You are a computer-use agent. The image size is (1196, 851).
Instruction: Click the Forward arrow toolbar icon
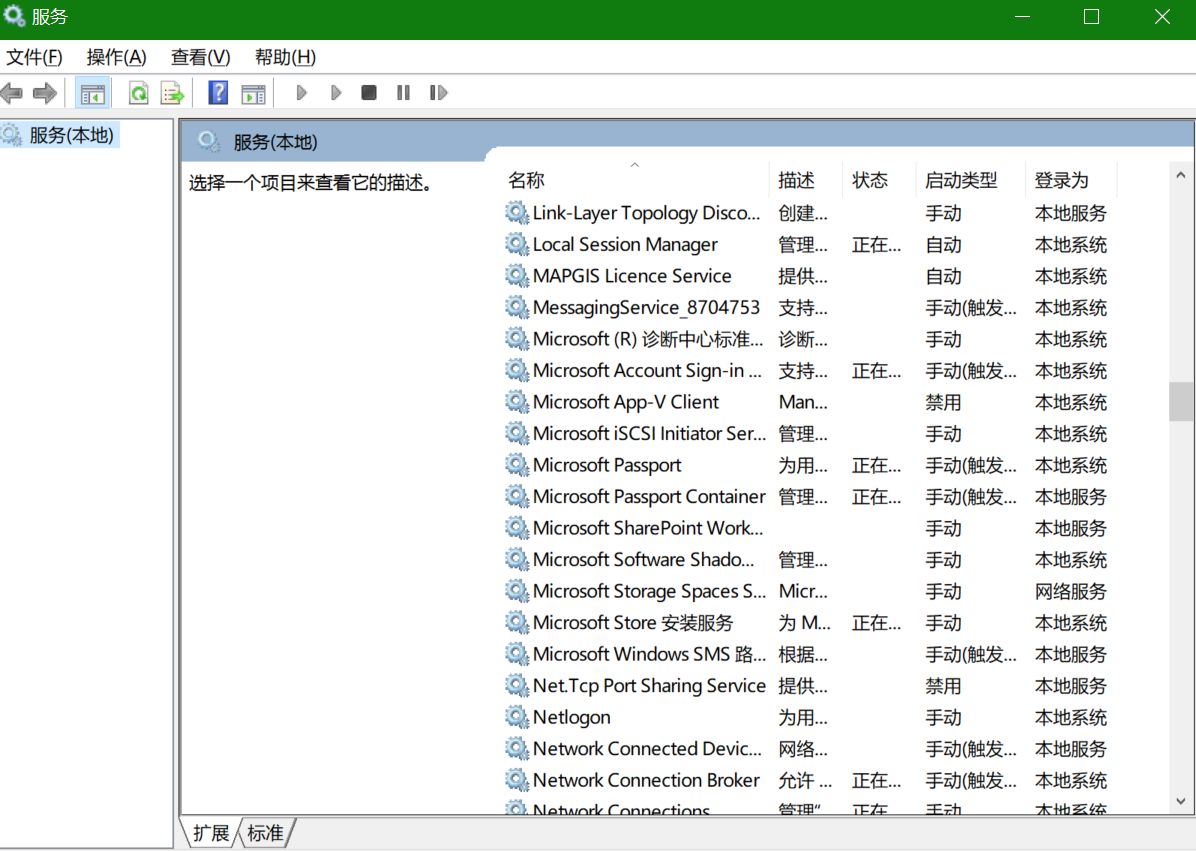pos(45,93)
